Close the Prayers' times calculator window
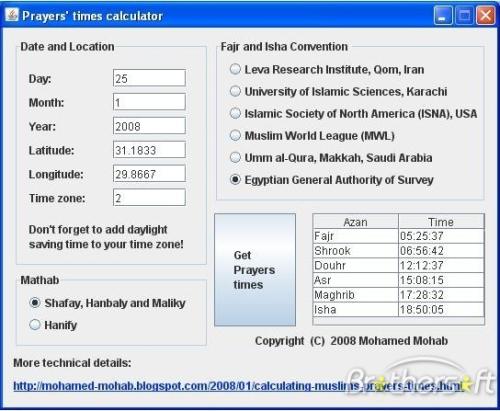Screen dimensions: 500x411 tap(486, 15)
